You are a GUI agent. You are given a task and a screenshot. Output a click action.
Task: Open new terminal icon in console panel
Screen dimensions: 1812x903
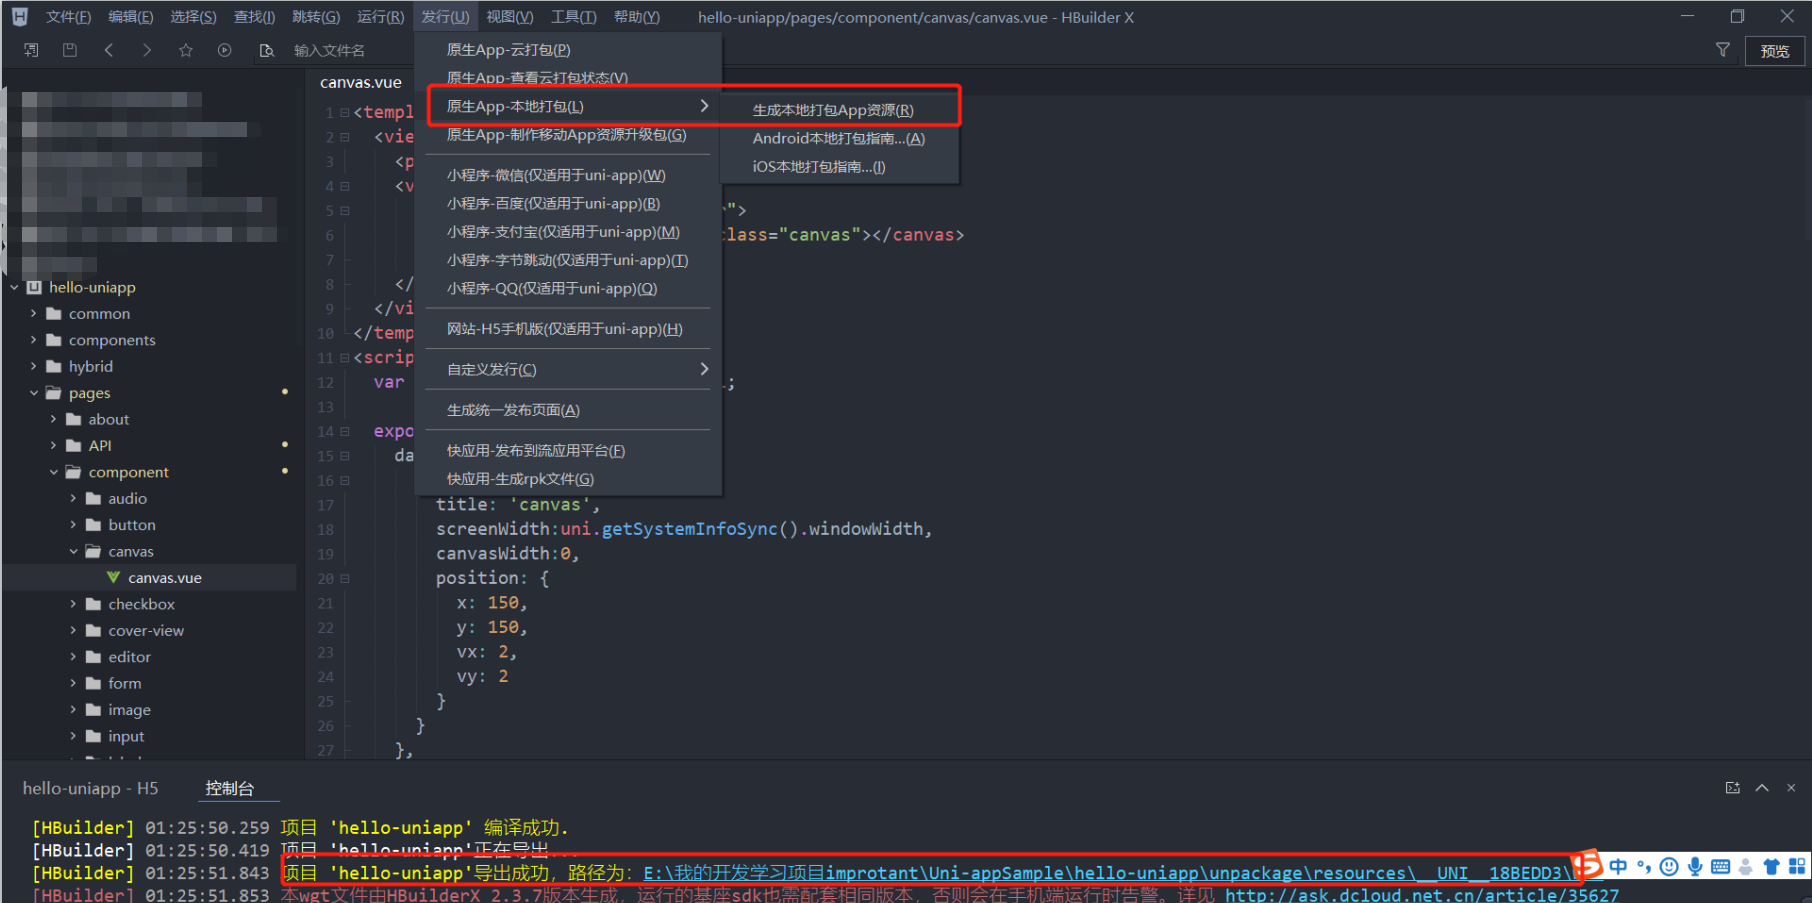1732,788
